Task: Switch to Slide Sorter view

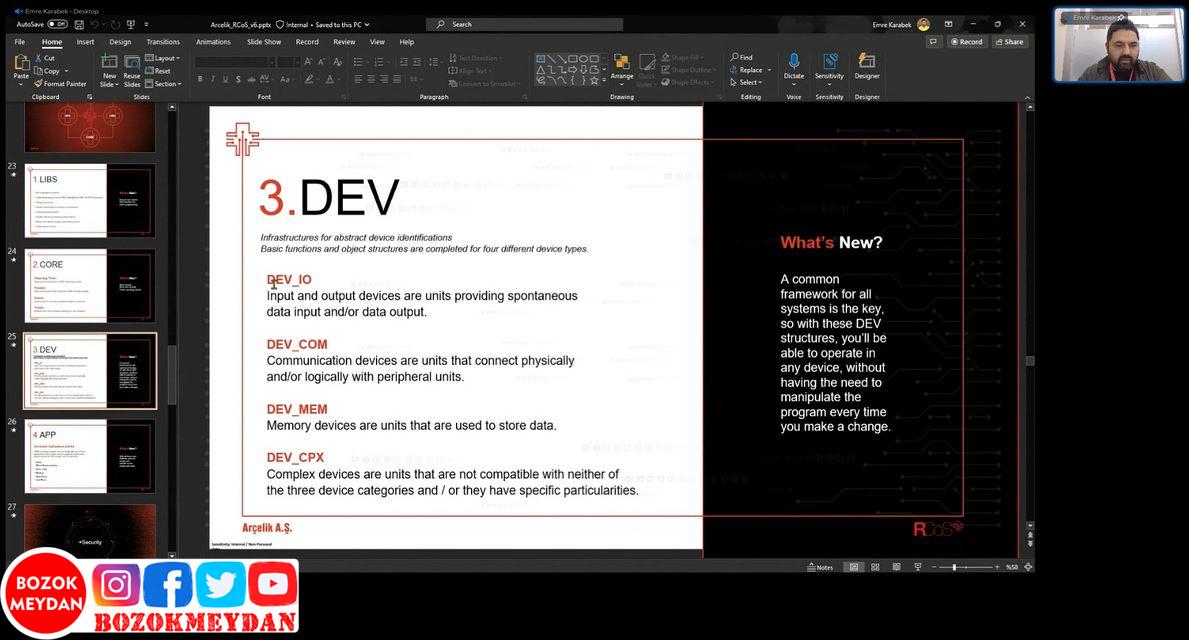Action: coord(875,567)
